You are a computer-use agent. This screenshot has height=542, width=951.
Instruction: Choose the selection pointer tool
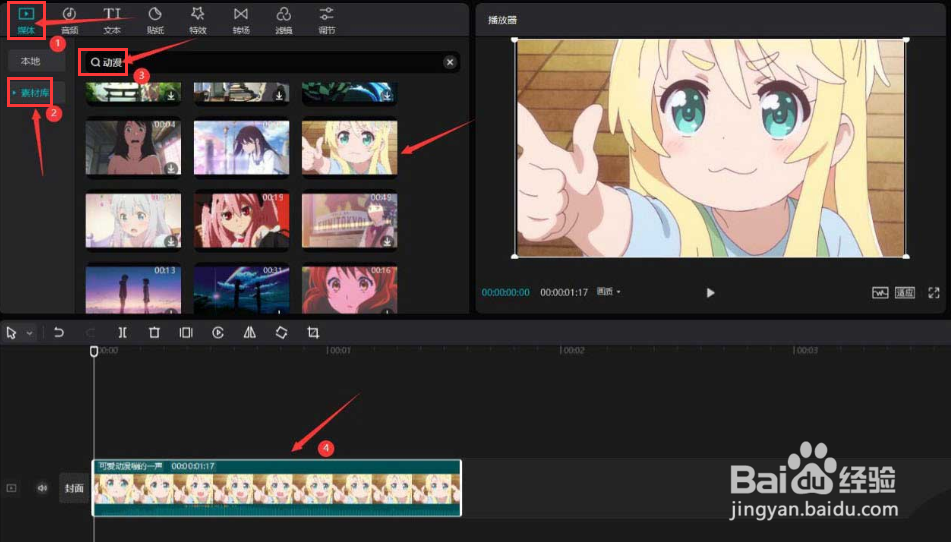point(11,333)
